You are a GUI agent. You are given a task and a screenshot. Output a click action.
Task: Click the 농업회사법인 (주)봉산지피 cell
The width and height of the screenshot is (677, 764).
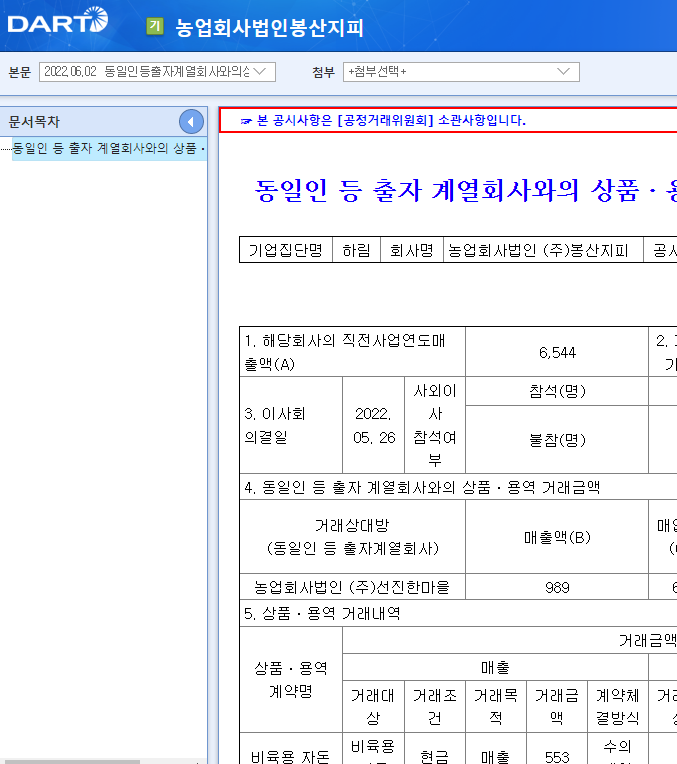543,250
